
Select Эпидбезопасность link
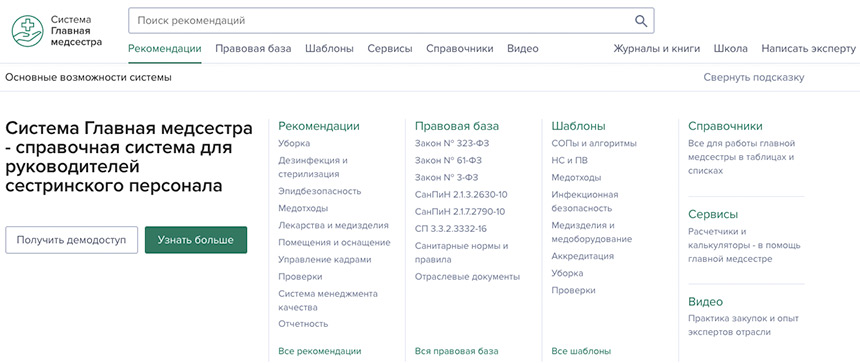click(x=320, y=191)
